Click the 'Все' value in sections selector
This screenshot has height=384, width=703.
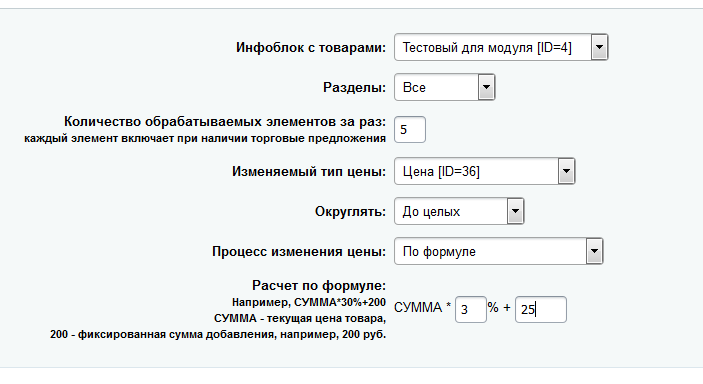point(414,87)
